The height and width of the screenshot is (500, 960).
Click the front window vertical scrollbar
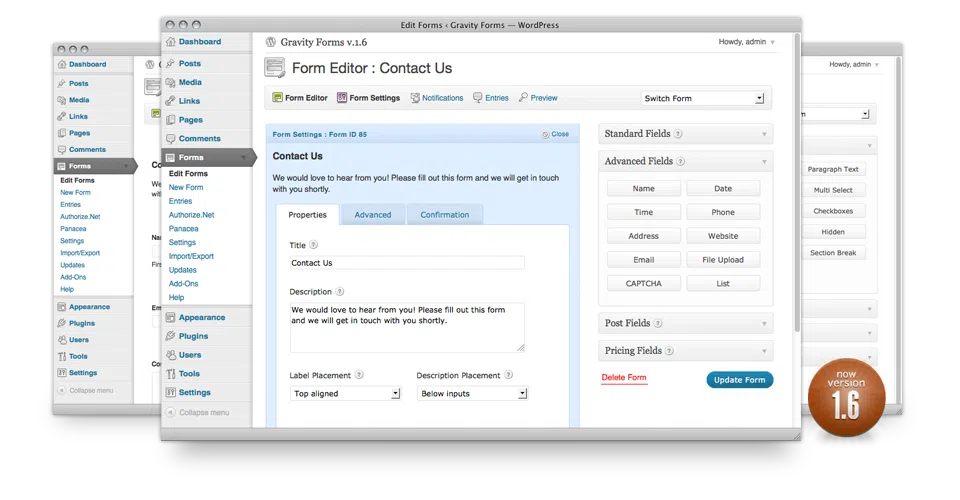point(797,184)
